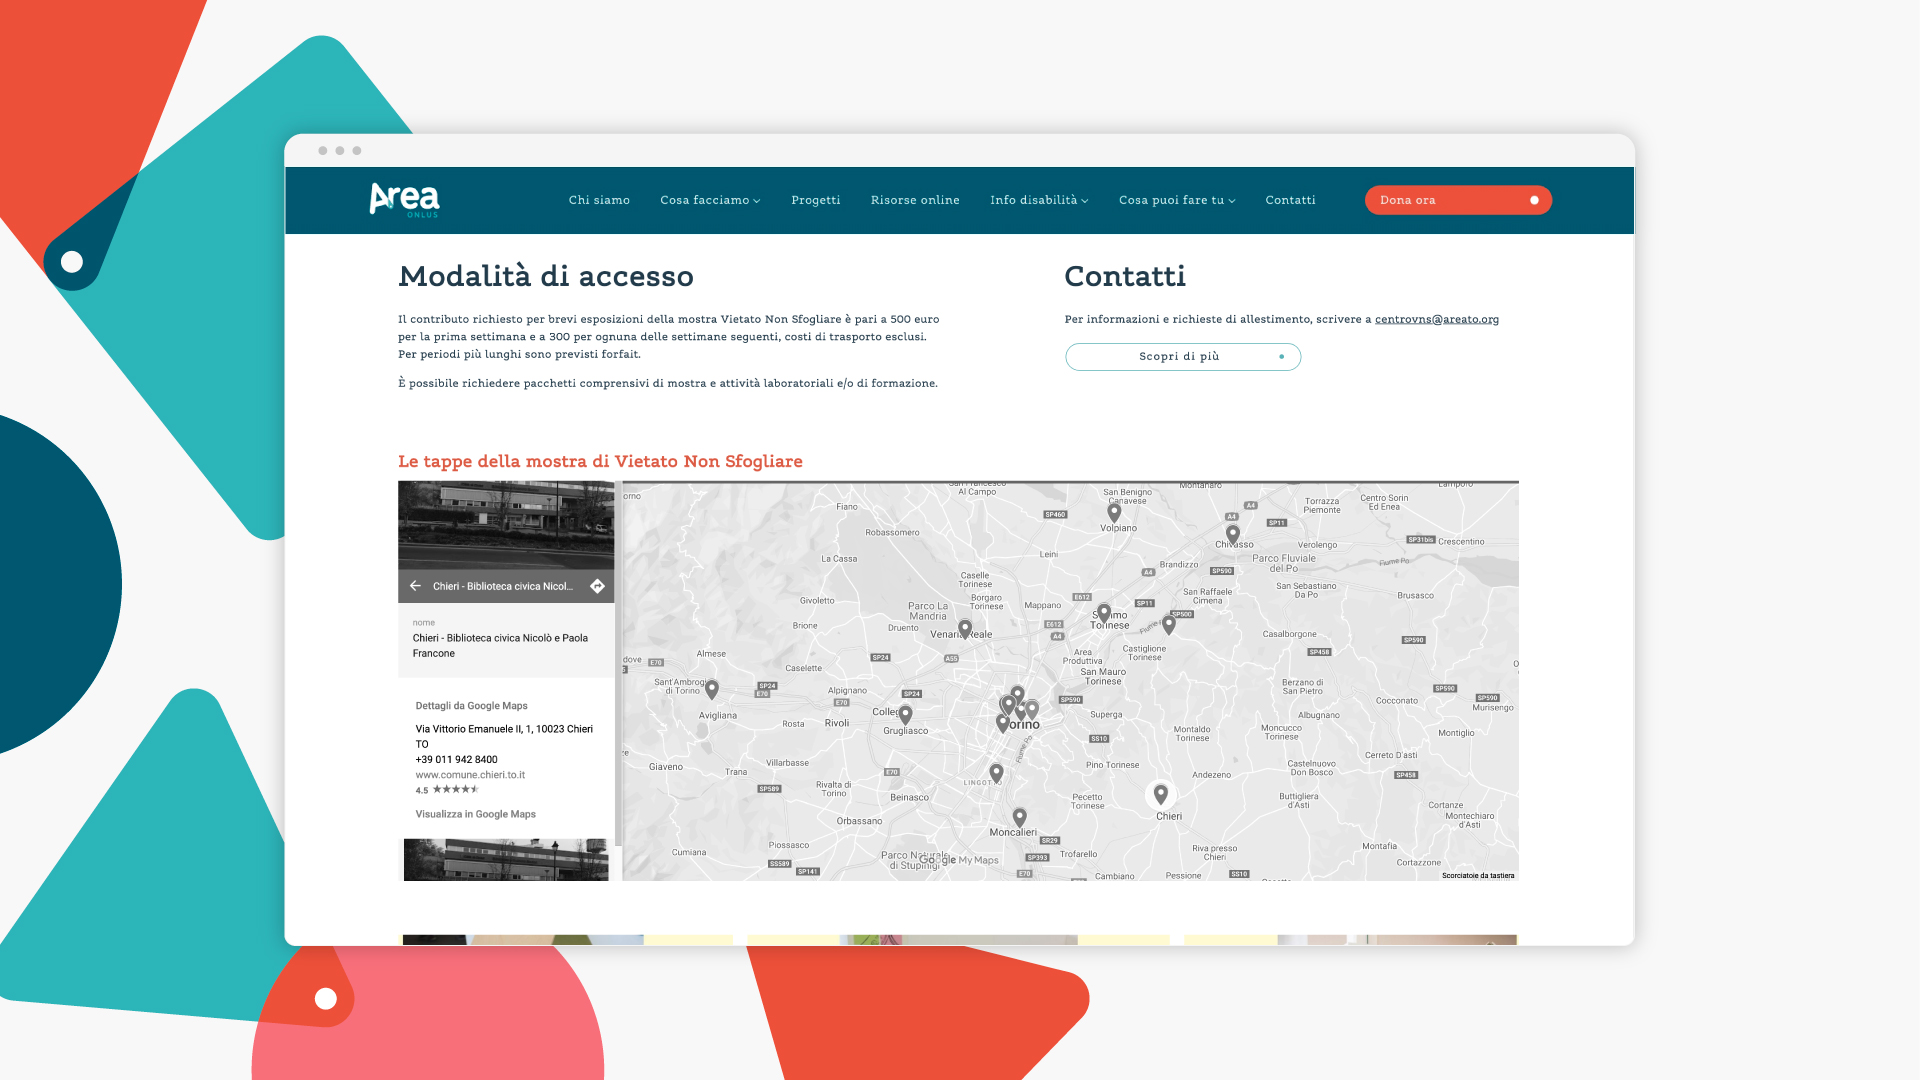Click the centrovns@areato.org email link

pos(1436,319)
